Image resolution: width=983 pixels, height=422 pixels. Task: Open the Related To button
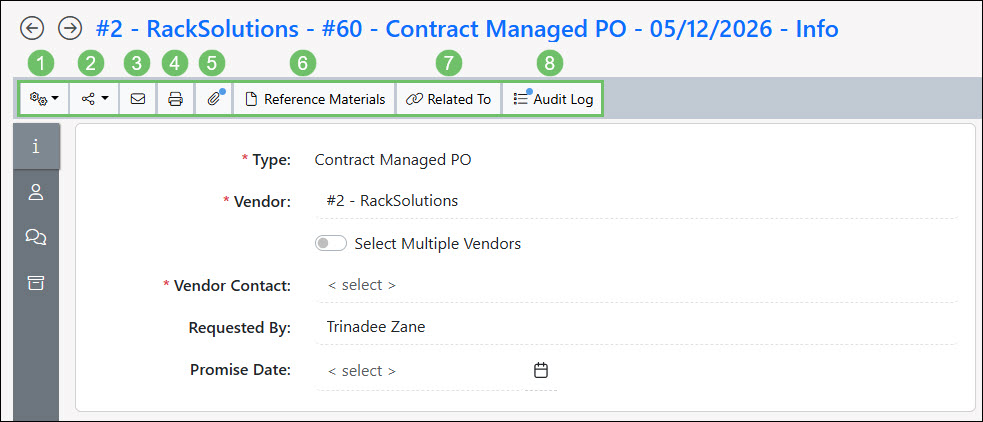coord(448,98)
